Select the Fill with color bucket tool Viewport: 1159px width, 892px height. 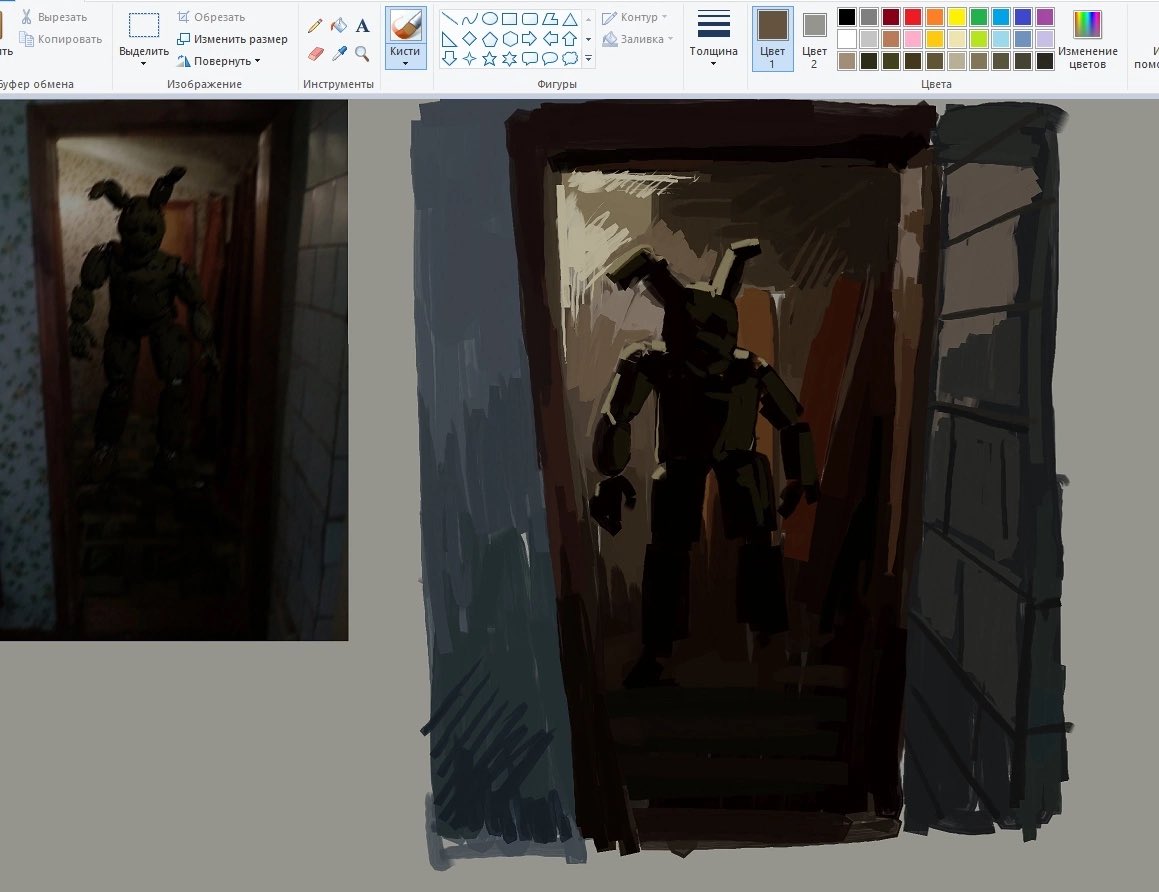pos(339,26)
